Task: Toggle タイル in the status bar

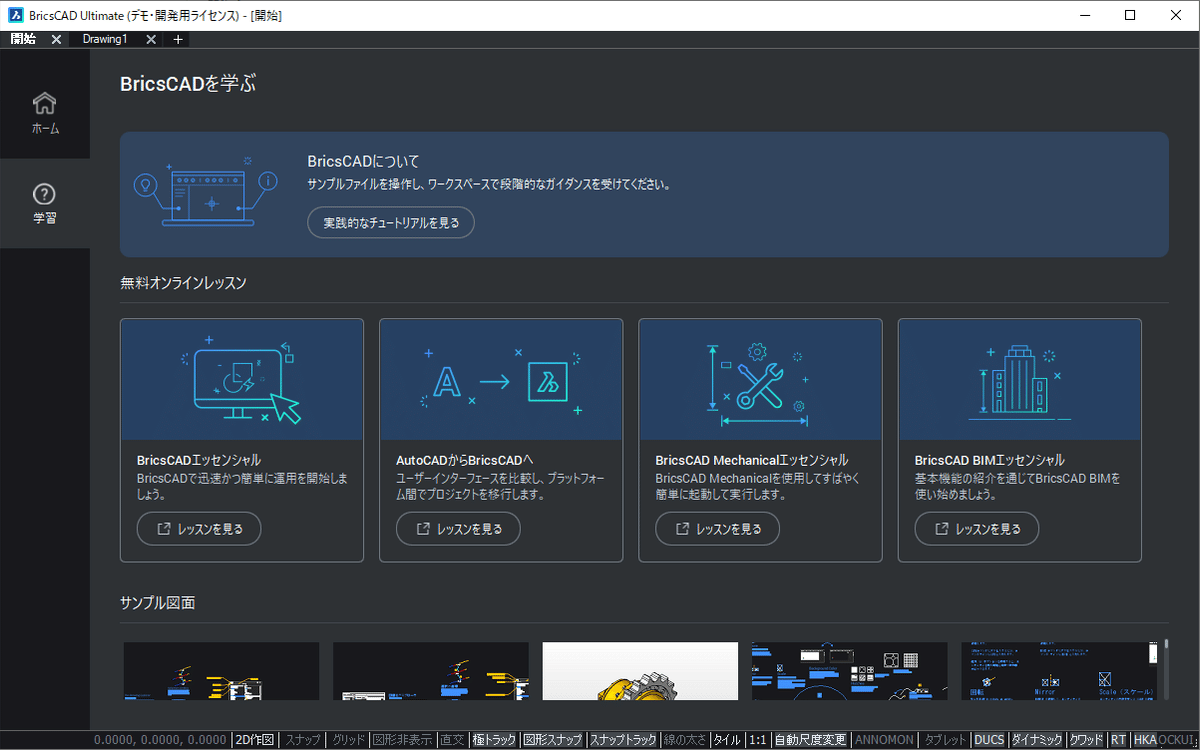Action: pyautogui.click(x=727, y=740)
